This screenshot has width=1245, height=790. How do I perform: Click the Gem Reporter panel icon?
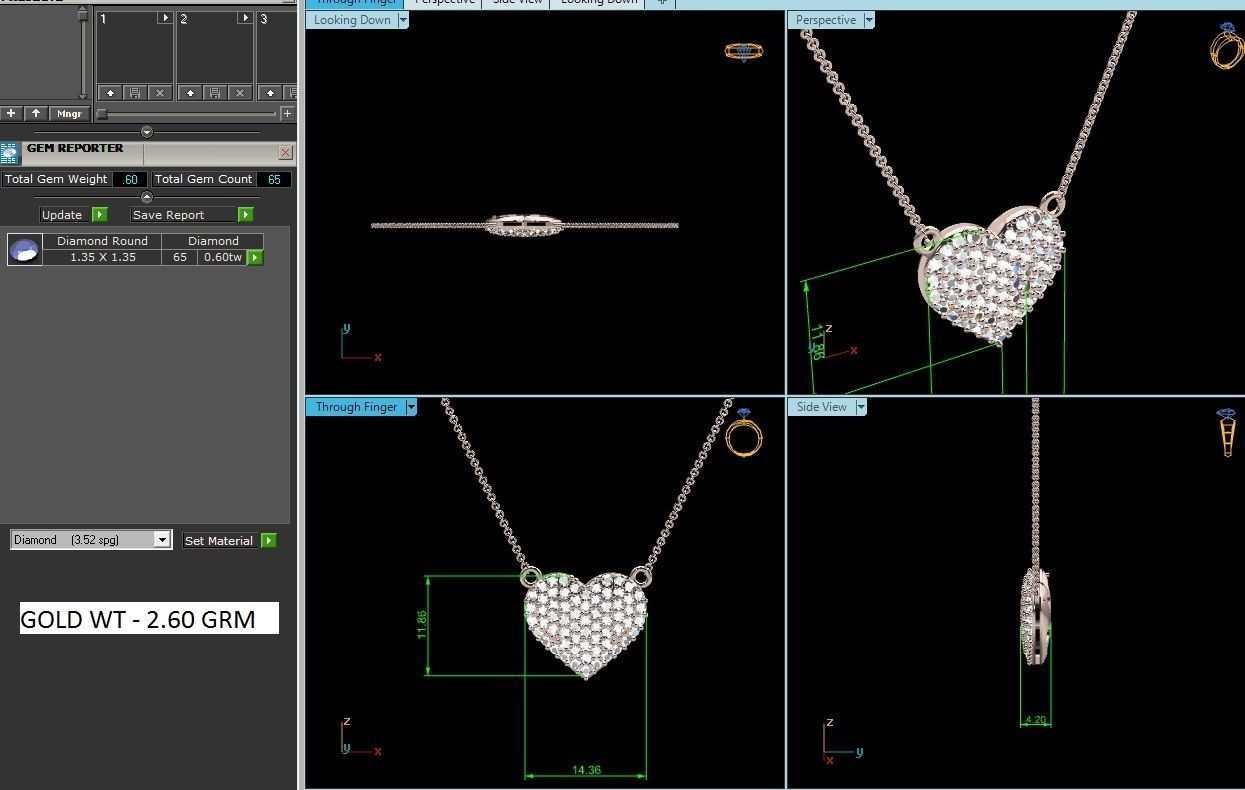click(x=10, y=153)
